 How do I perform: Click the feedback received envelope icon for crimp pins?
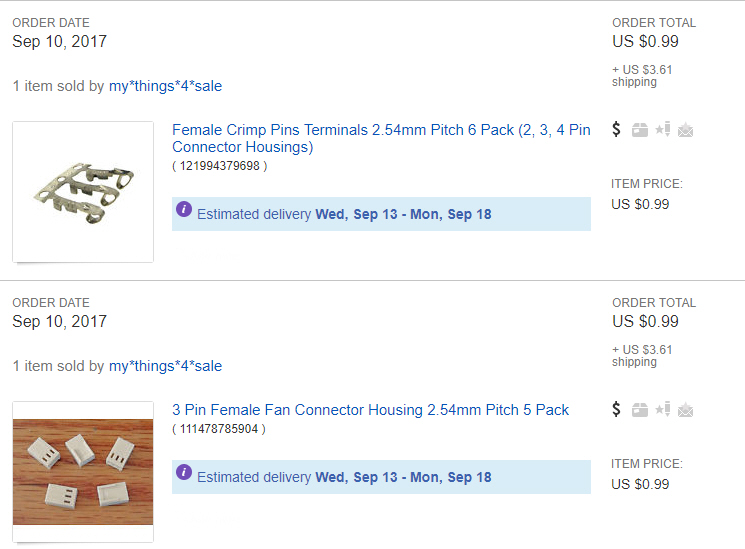point(685,130)
